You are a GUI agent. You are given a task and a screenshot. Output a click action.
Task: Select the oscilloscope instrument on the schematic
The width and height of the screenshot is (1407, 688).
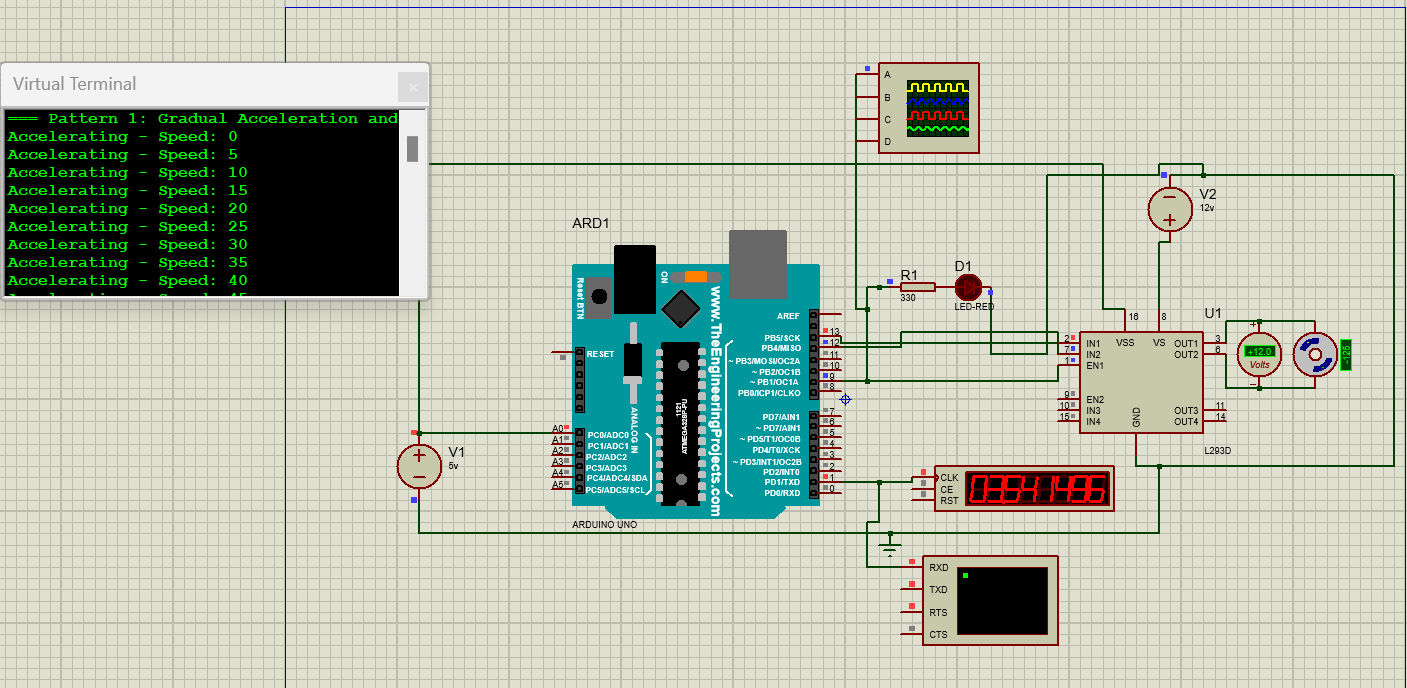[x=928, y=108]
